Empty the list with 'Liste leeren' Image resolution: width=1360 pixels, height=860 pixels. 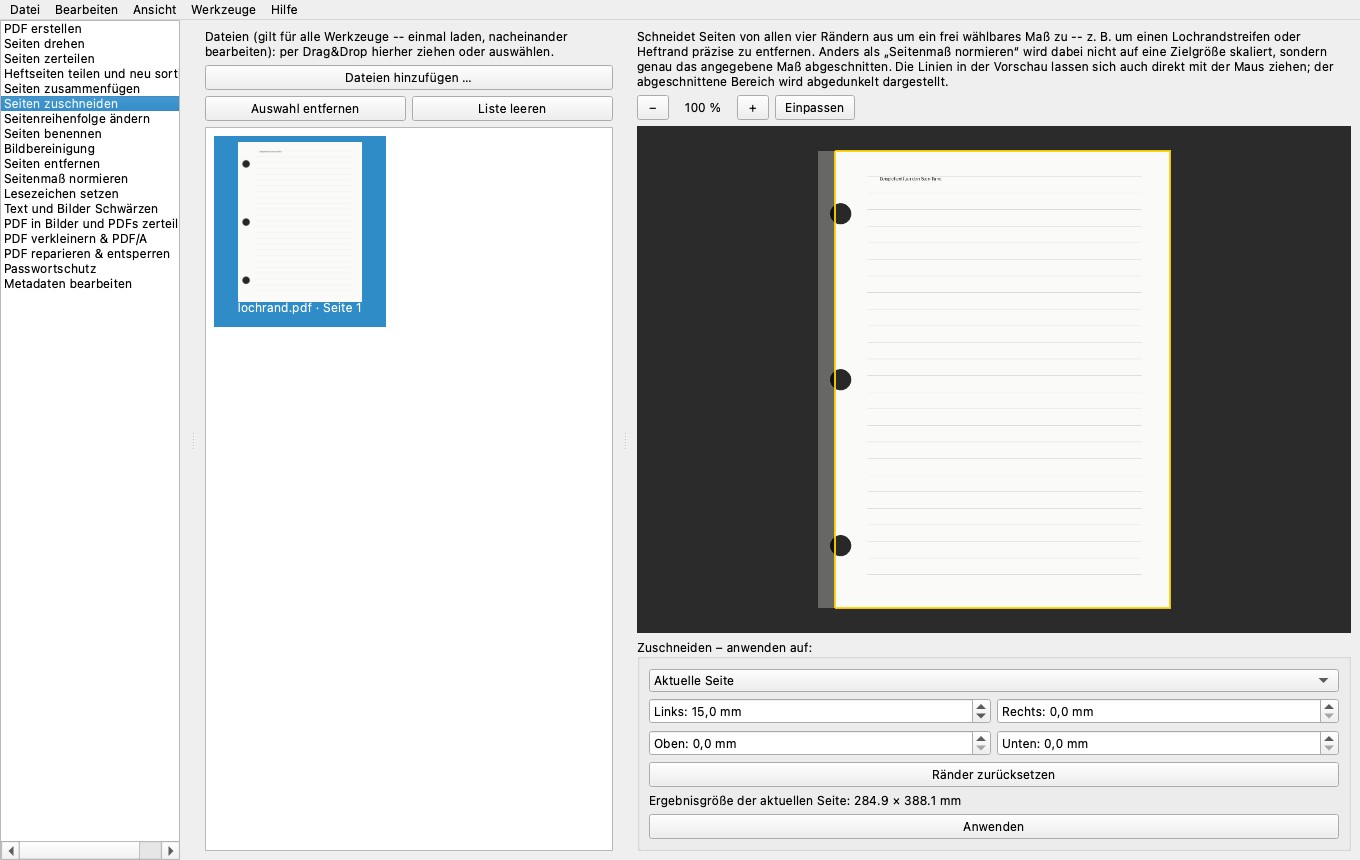pyautogui.click(x=512, y=108)
